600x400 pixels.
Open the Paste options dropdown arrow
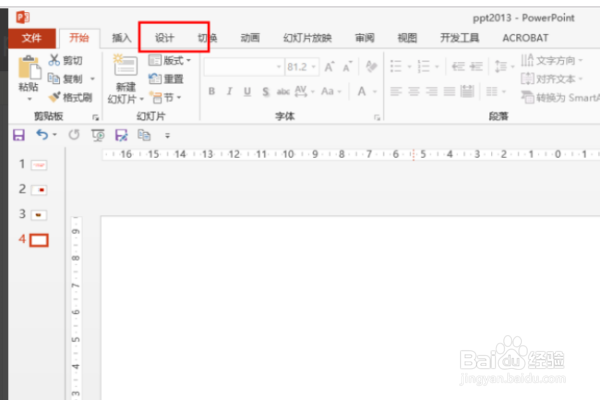pos(29,99)
